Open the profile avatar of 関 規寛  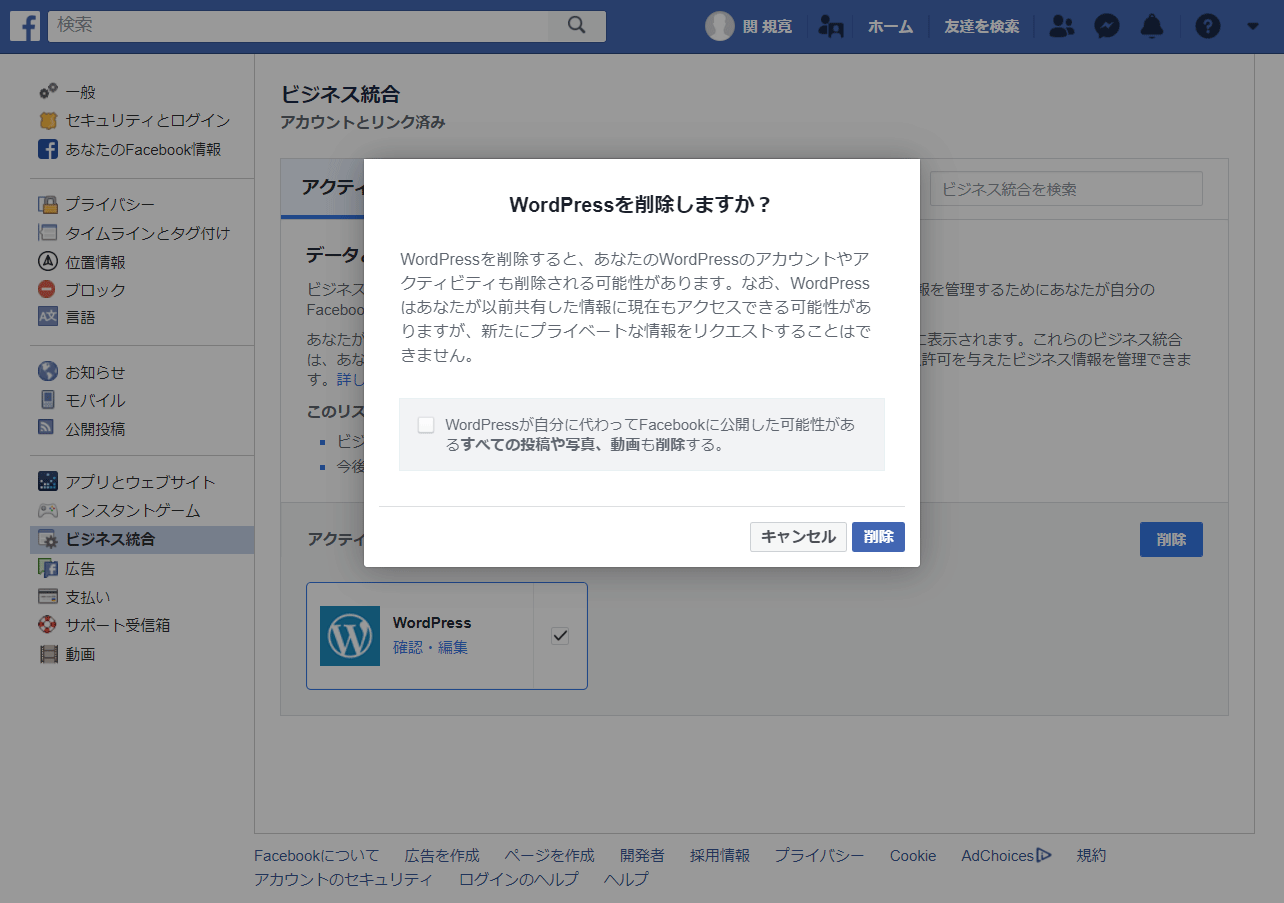click(720, 26)
